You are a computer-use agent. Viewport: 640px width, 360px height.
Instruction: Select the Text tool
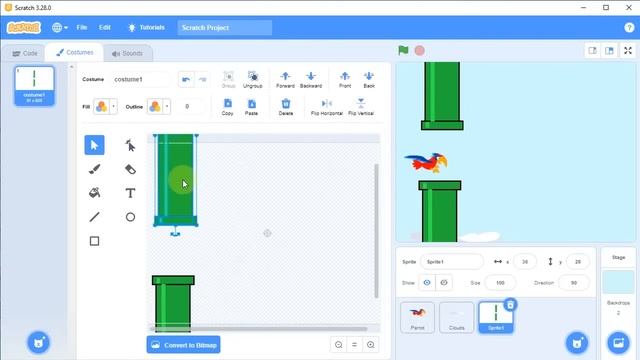pyautogui.click(x=130, y=193)
